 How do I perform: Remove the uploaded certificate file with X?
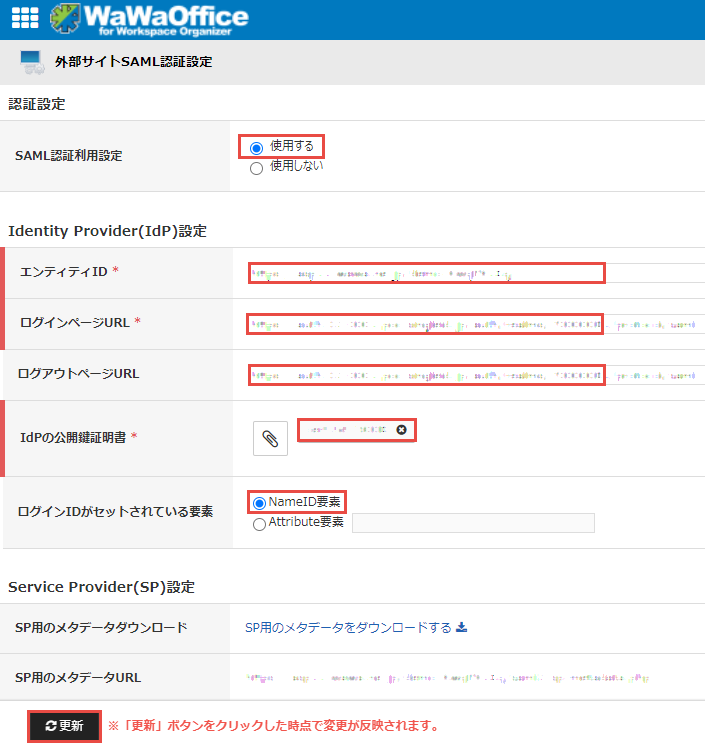(x=401, y=430)
